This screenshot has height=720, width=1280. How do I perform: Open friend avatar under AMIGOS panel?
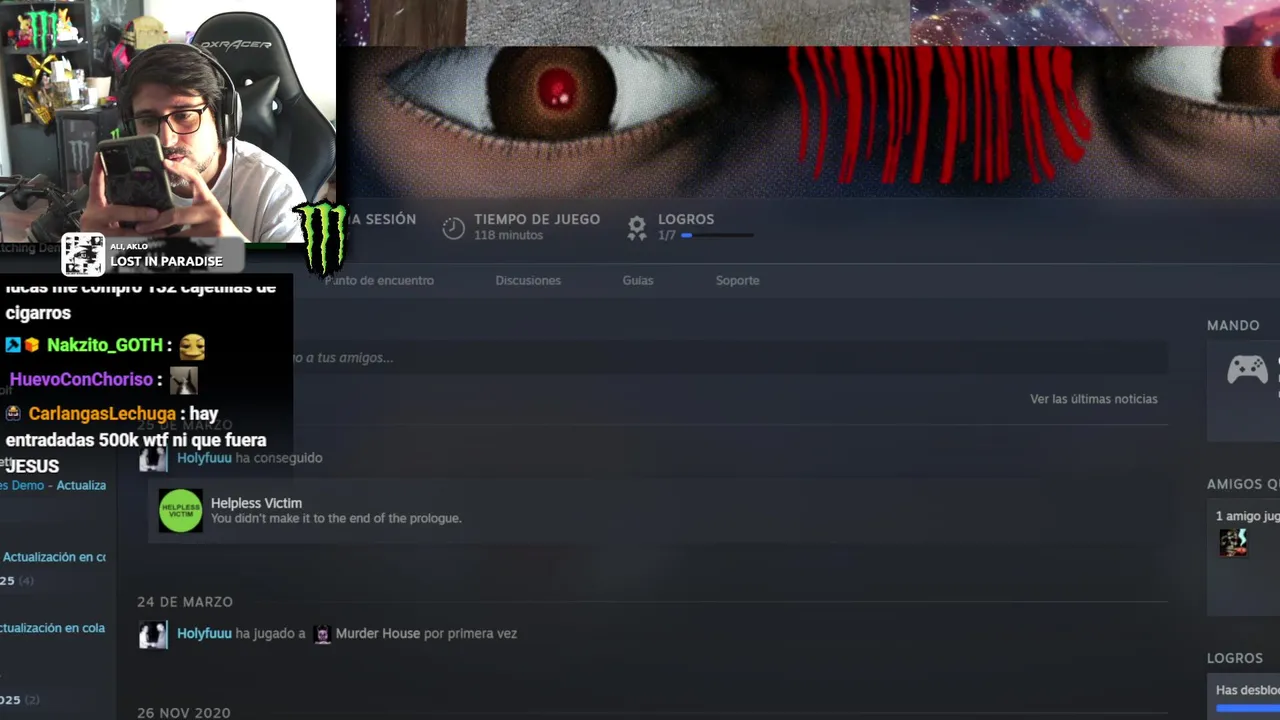[1233, 543]
